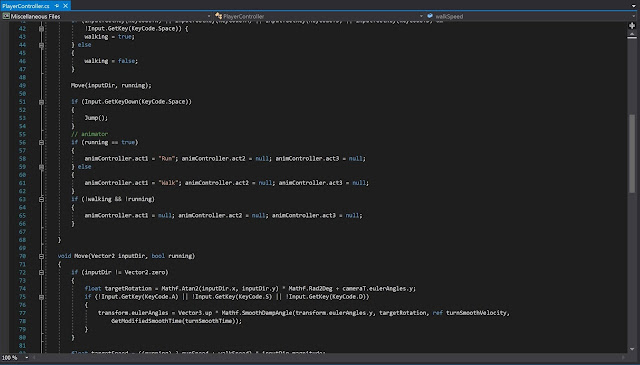Close the PlayerController.cs tab

click(65, 6)
